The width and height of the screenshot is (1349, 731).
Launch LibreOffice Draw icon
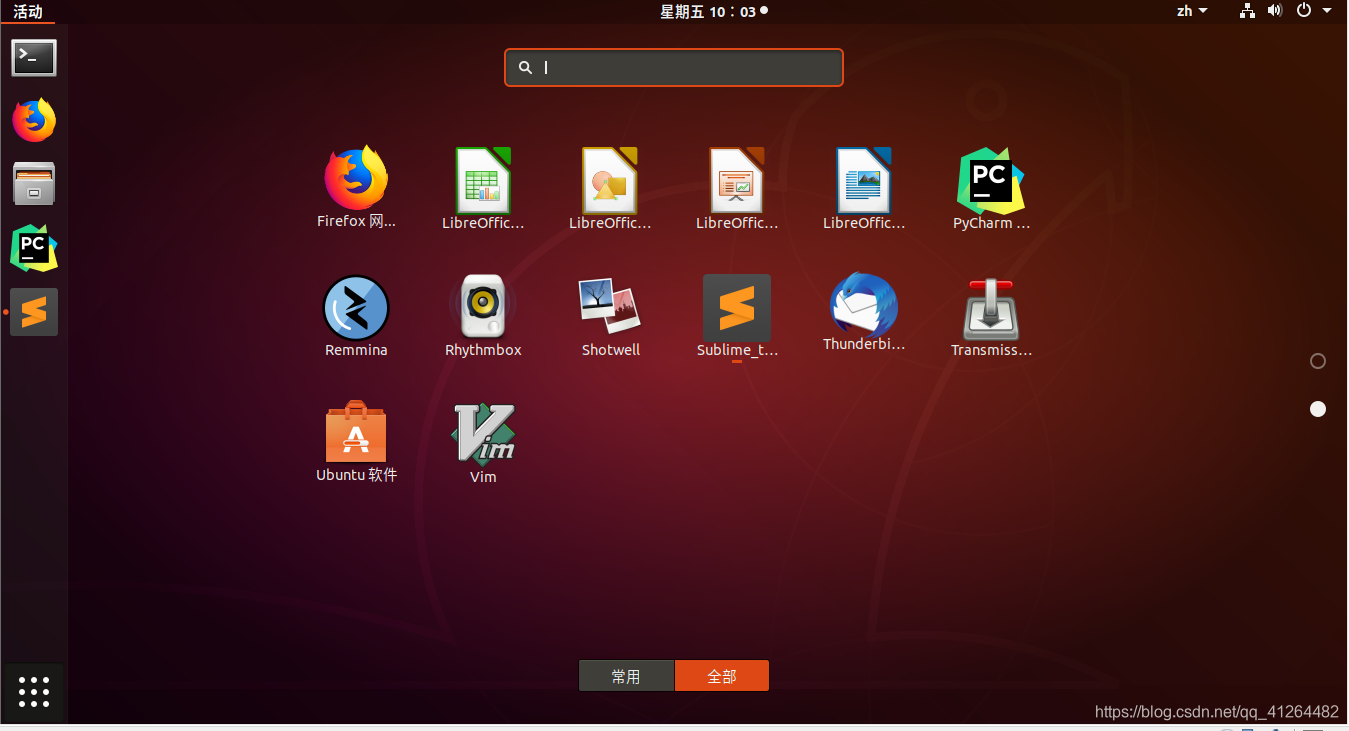click(x=610, y=181)
